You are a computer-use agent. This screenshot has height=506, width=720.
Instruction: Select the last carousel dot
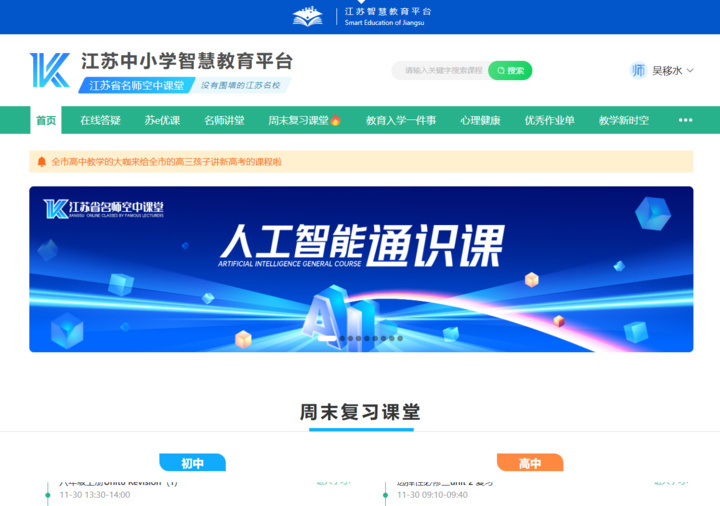[x=400, y=338]
